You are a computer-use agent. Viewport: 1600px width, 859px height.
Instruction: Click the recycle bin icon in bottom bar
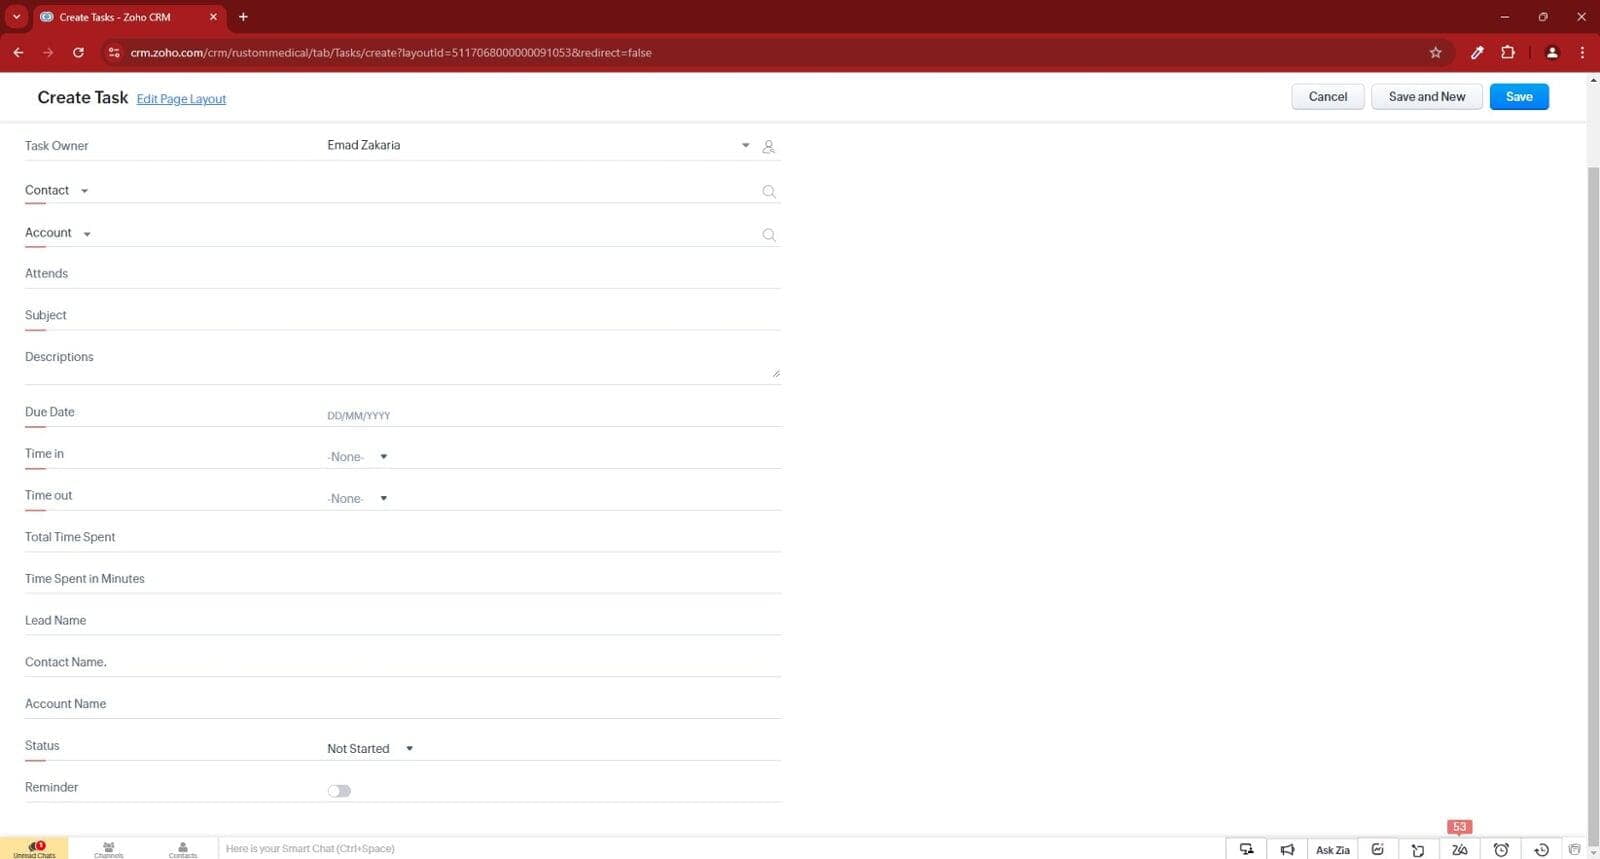(x=1575, y=849)
